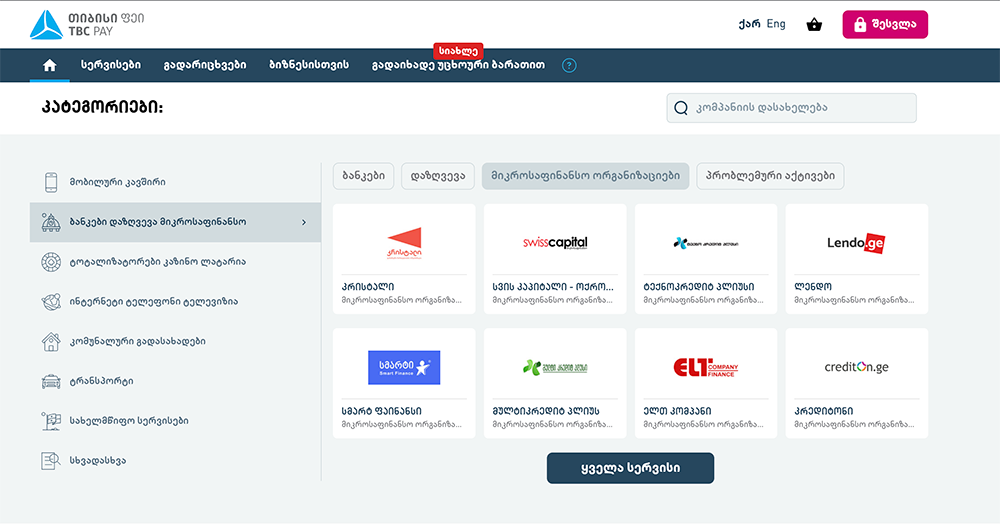
Task: Click the search magnifier icon
Action: click(x=680, y=108)
